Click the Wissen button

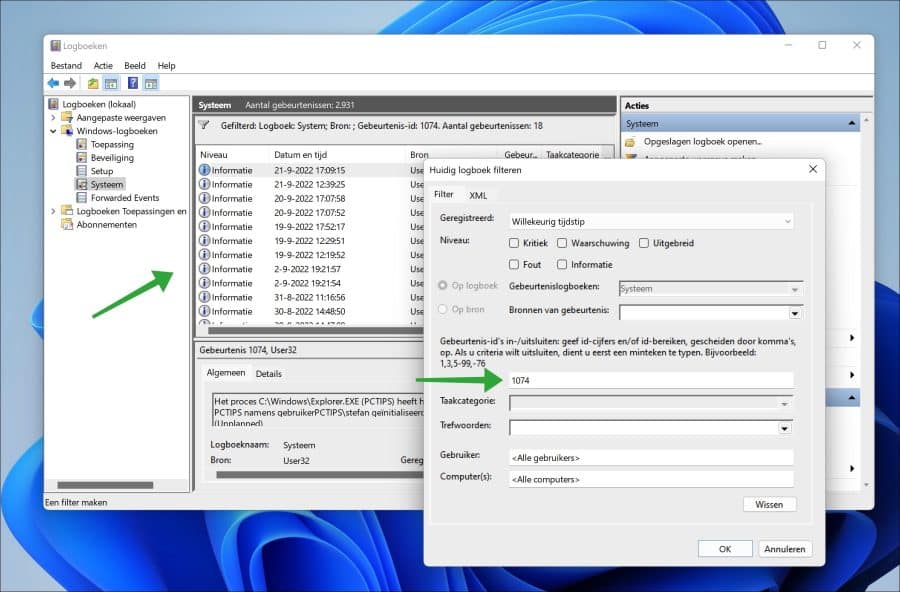pyautogui.click(x=769, y=504)
